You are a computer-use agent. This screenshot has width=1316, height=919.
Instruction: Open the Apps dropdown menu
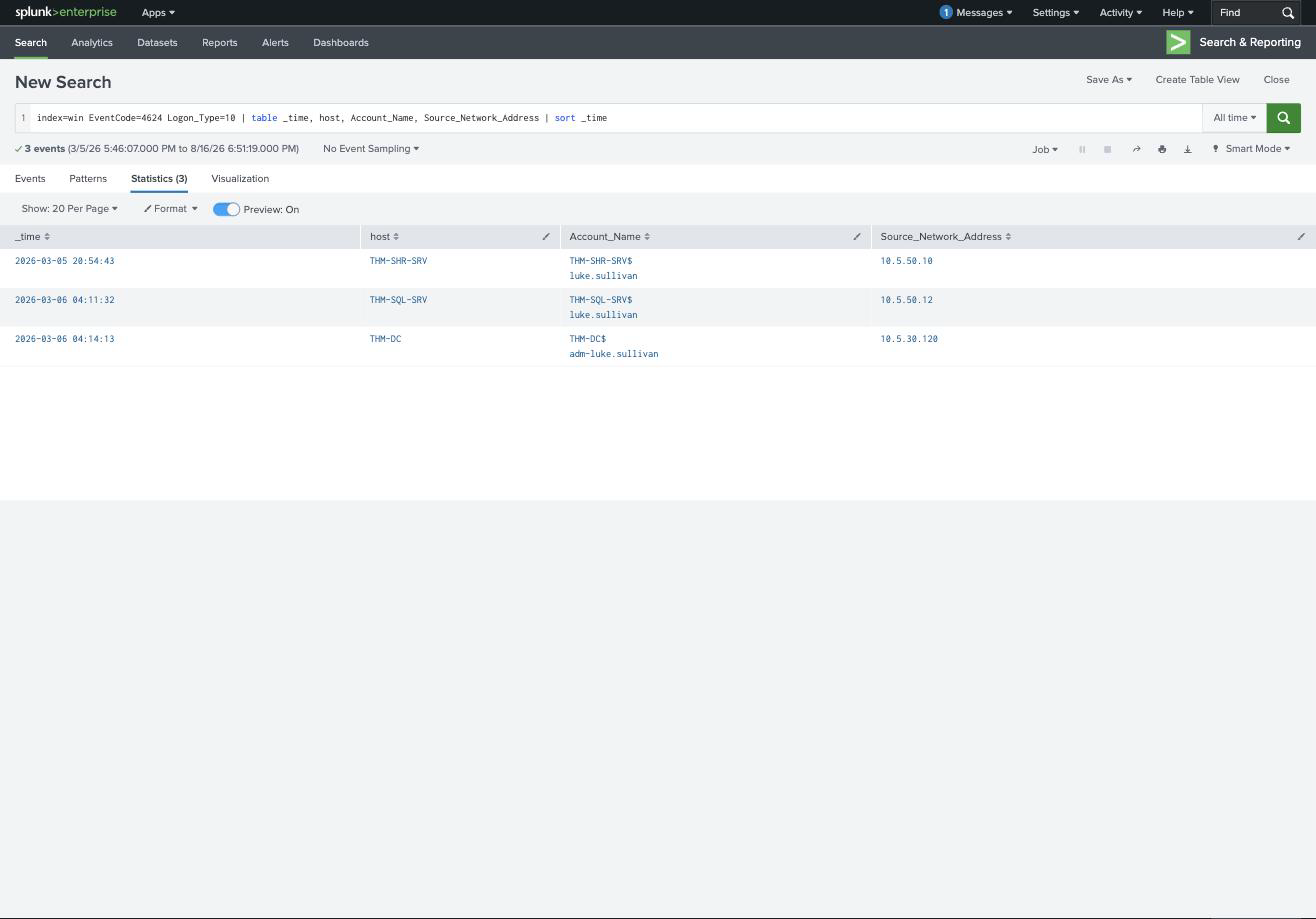158,13
